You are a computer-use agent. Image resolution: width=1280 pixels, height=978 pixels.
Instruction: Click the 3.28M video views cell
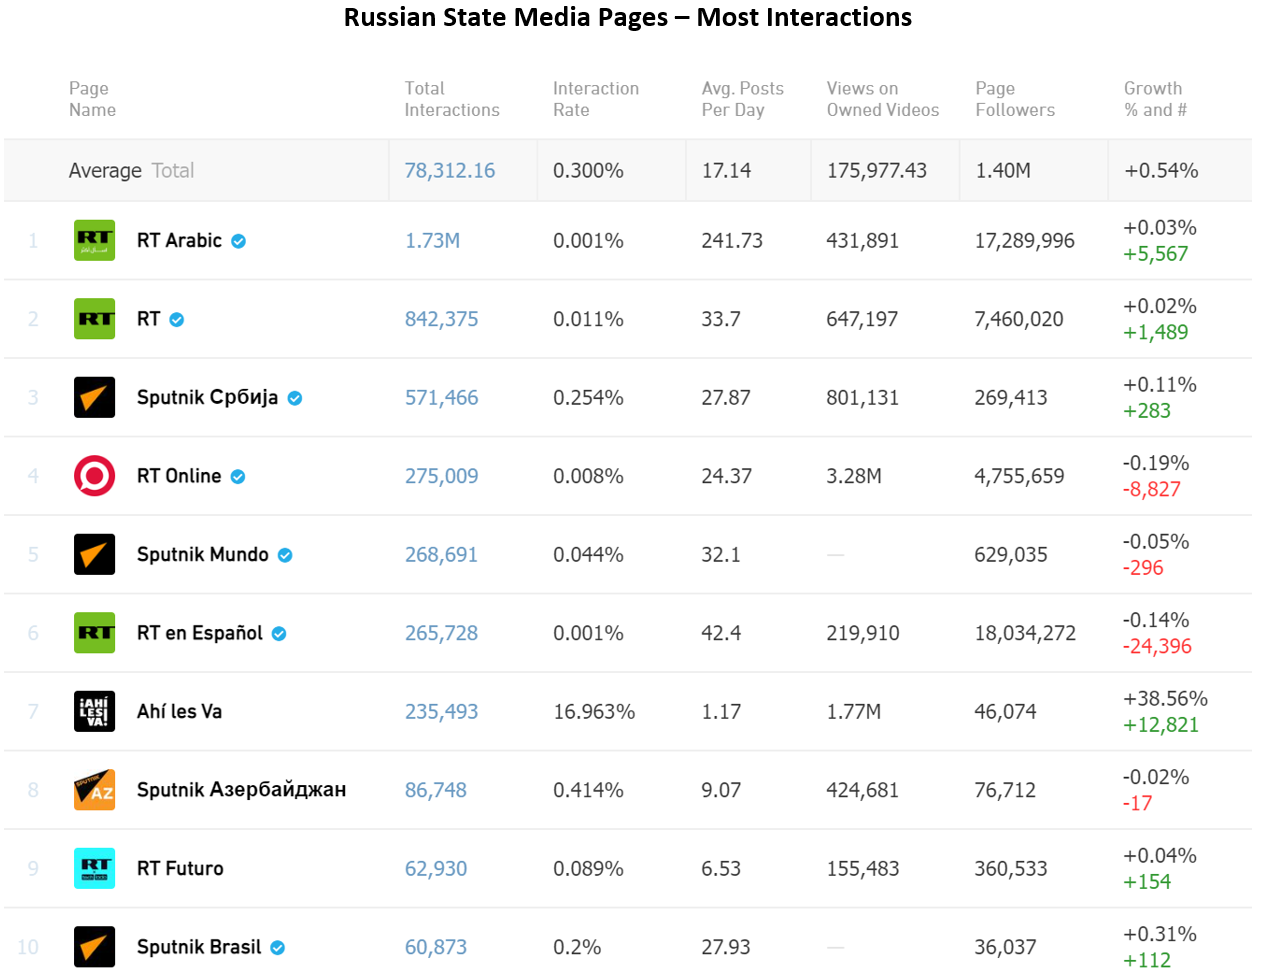(854, 476)
